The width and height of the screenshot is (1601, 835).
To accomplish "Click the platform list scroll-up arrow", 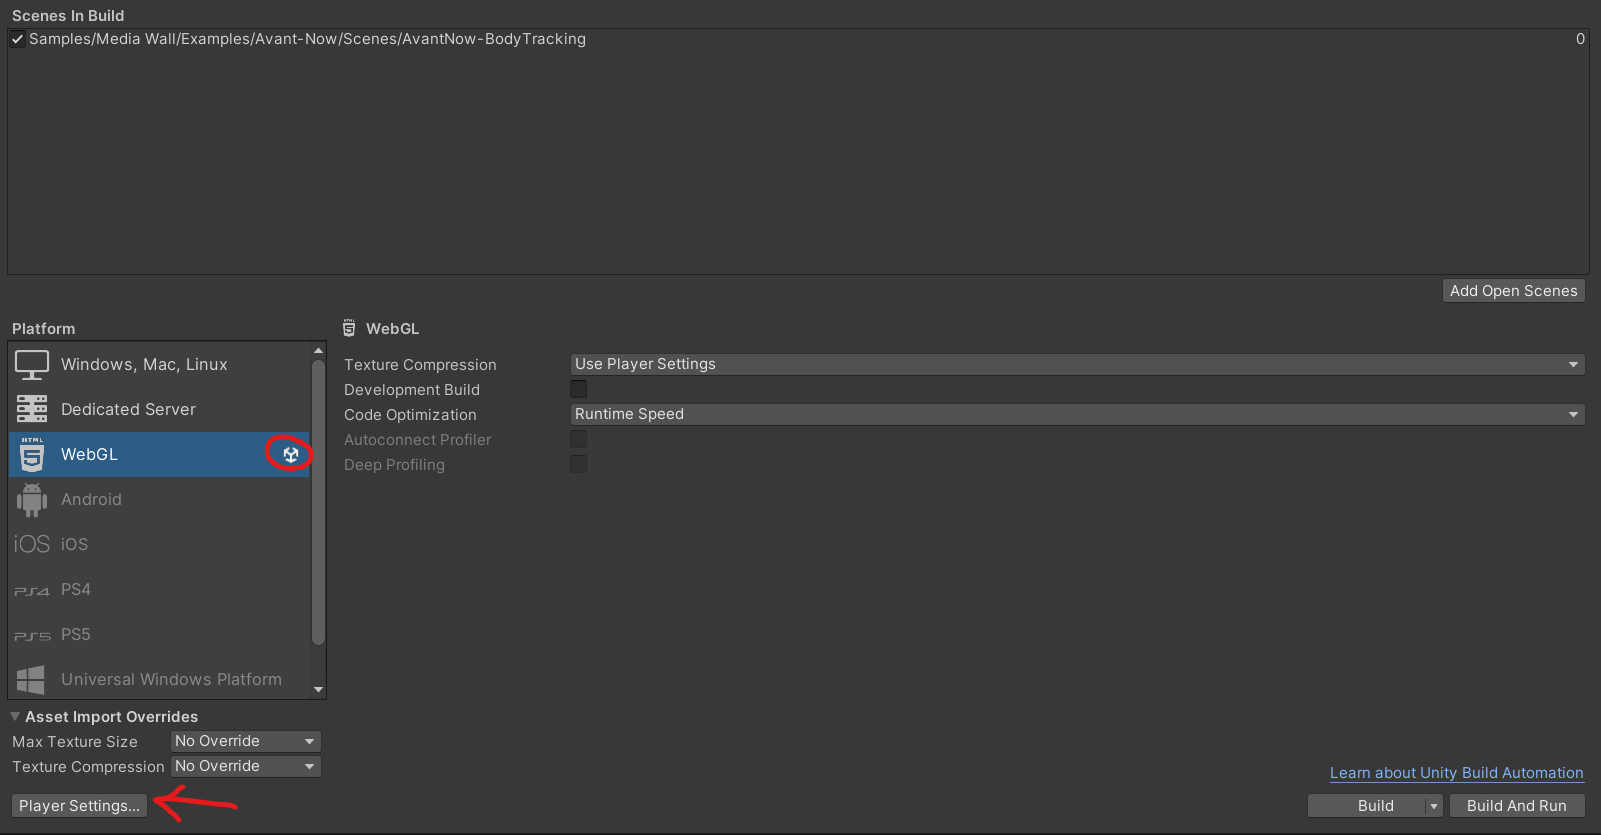I will click(318, 351).
